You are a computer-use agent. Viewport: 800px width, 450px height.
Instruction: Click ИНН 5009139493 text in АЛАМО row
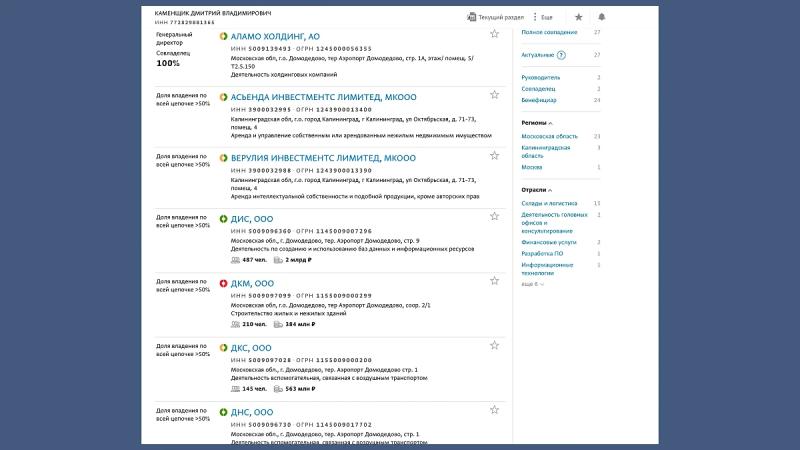click(x=261, y=49)
